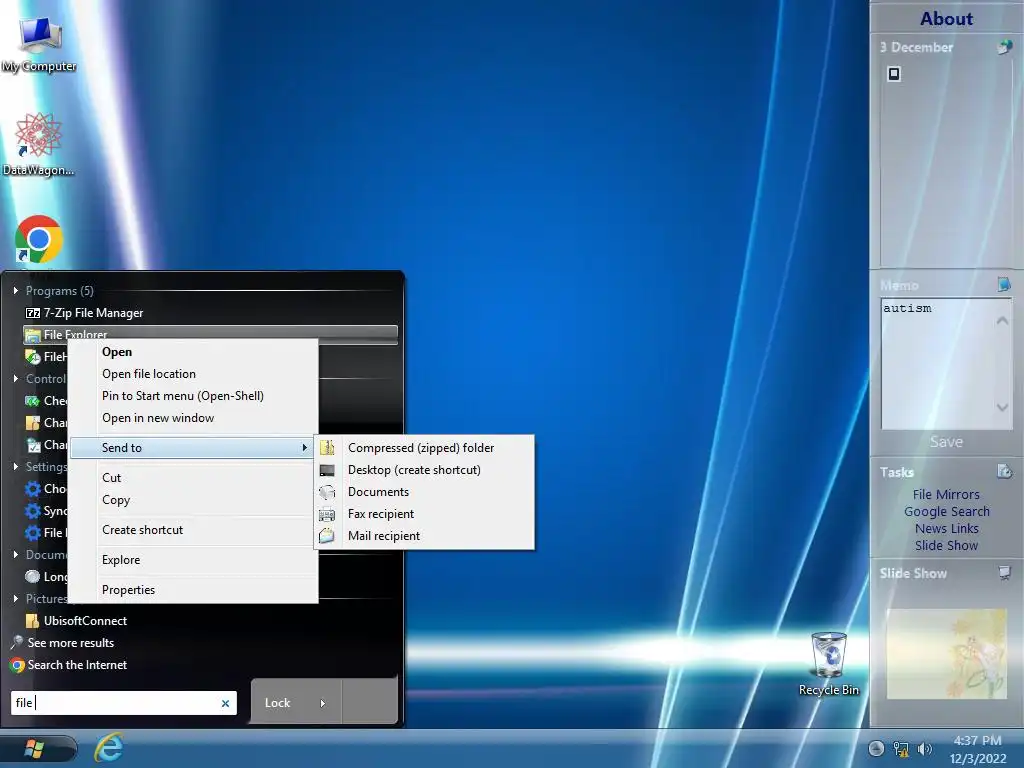Toggle the small square under 3 December
1024x768 pixels.
[894, 74]
